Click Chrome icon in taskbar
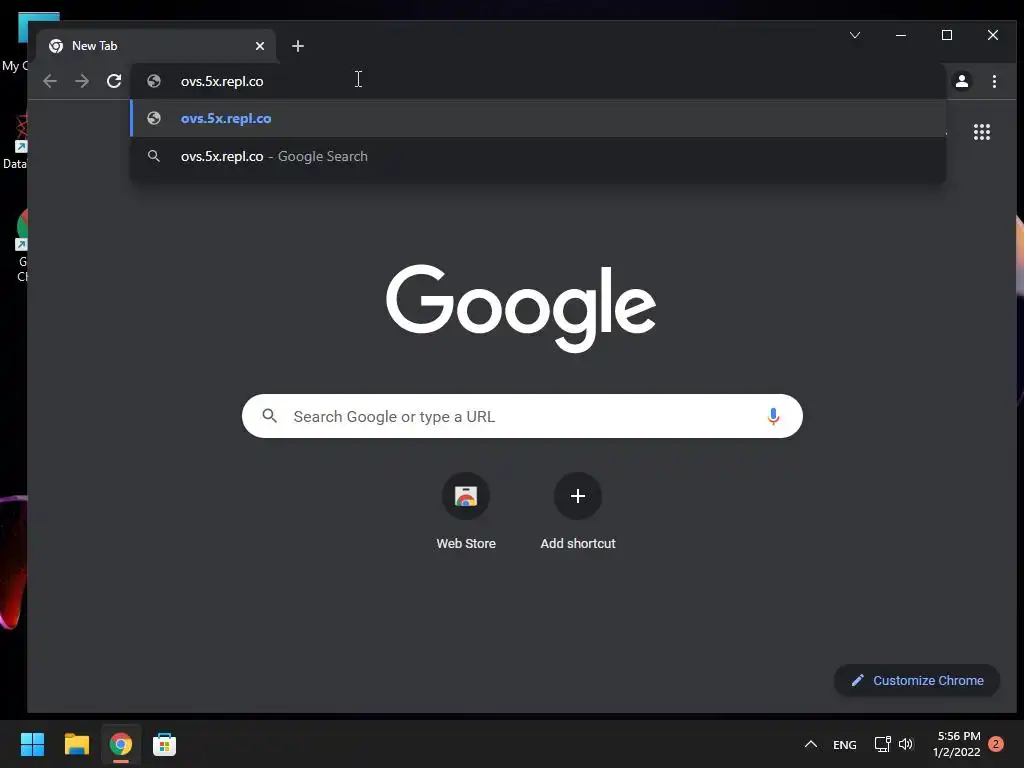Viewport: 1024px width, 768px height. coord(120,744)
